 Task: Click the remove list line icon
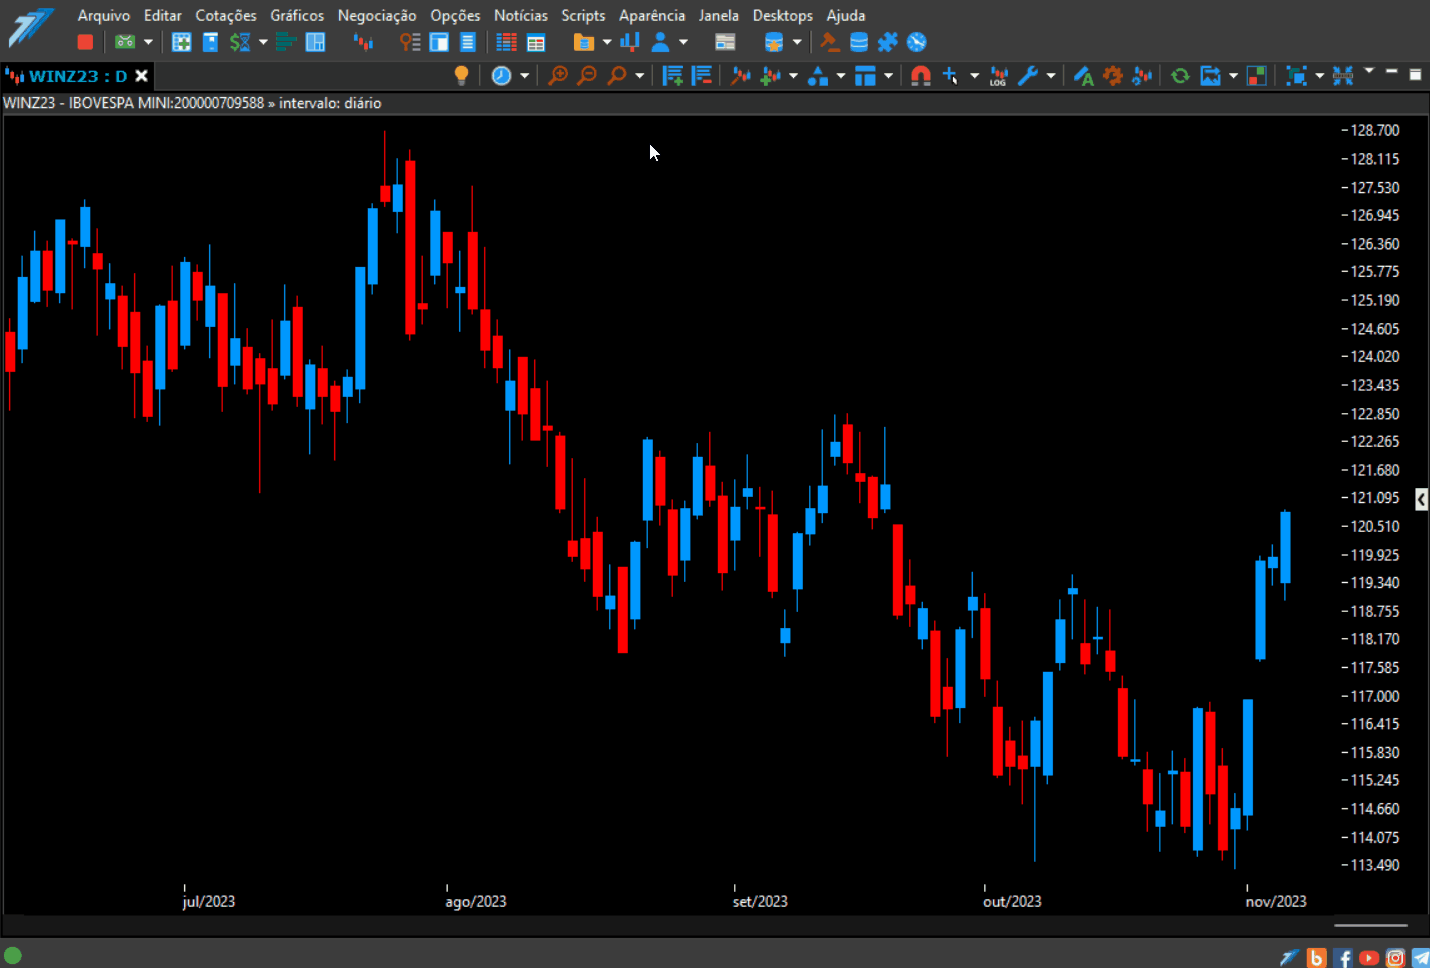(x=702, y=76)
